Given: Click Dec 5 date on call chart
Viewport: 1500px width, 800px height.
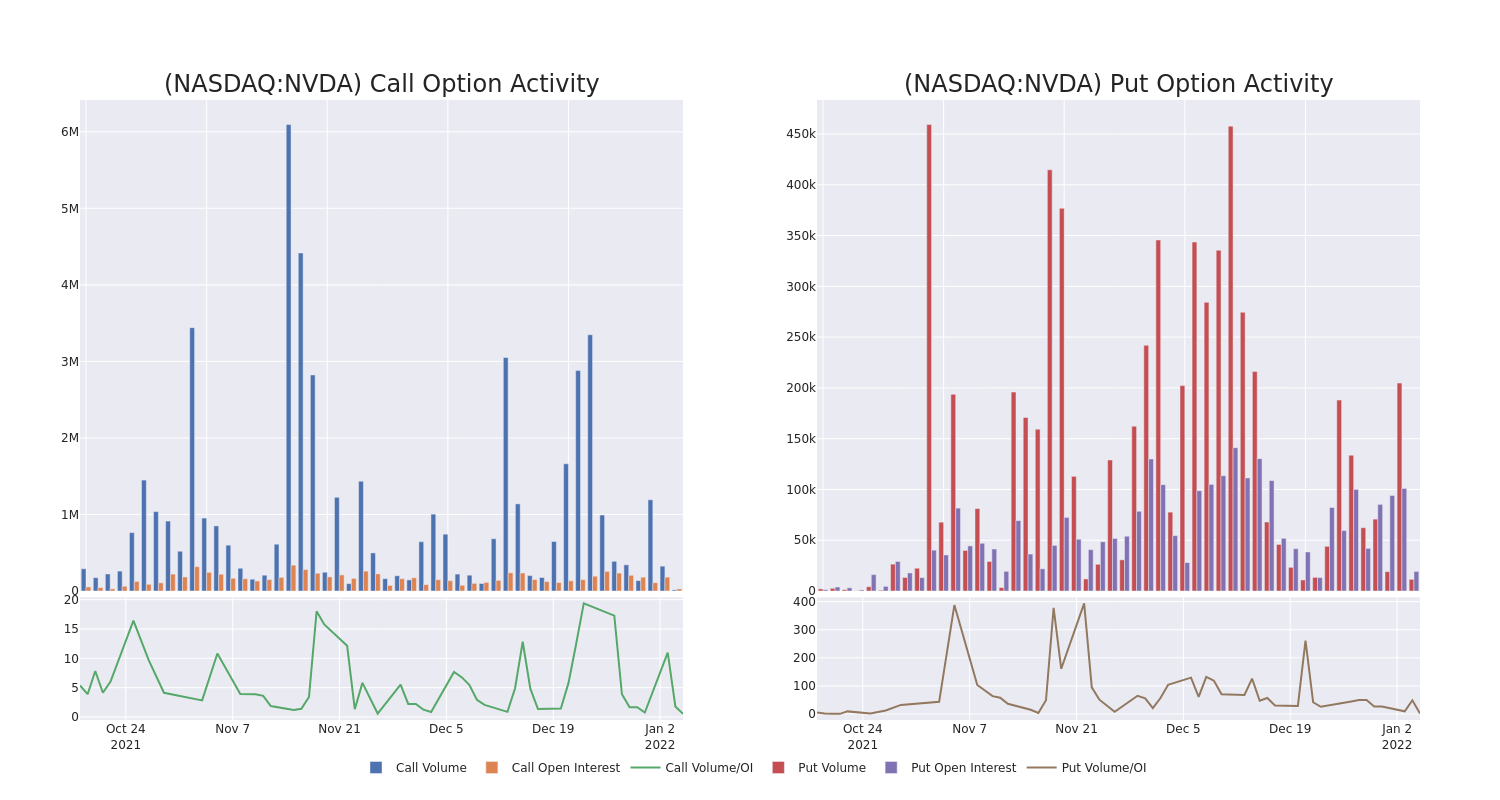Looking at the screenshot, I should (446, 729).
